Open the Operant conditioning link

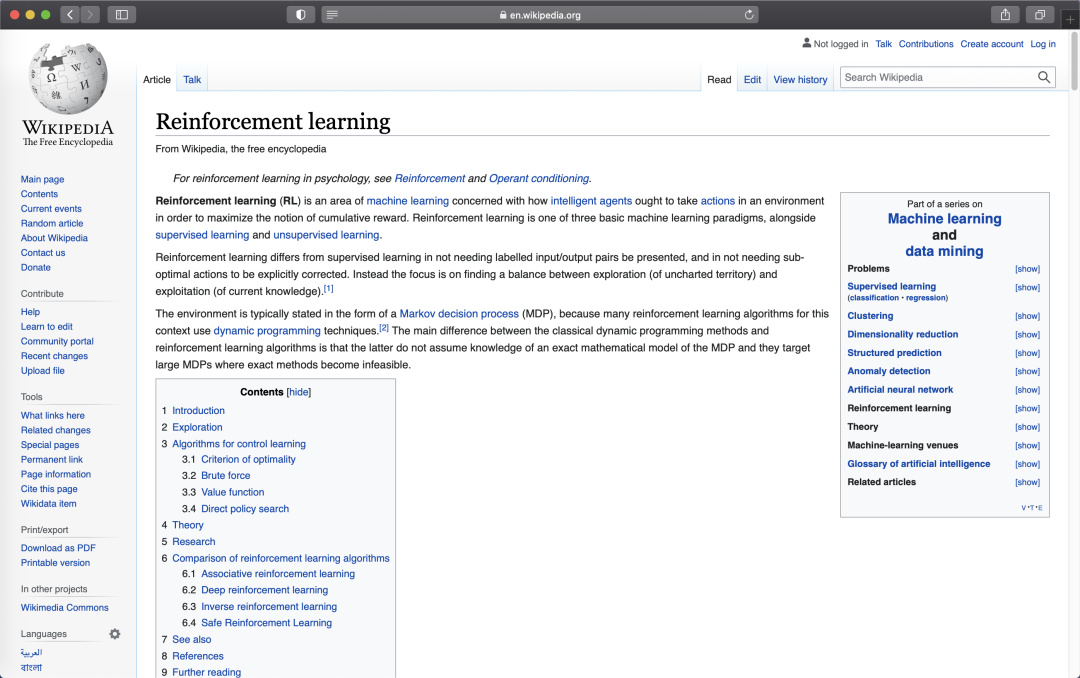coord(539,178)
